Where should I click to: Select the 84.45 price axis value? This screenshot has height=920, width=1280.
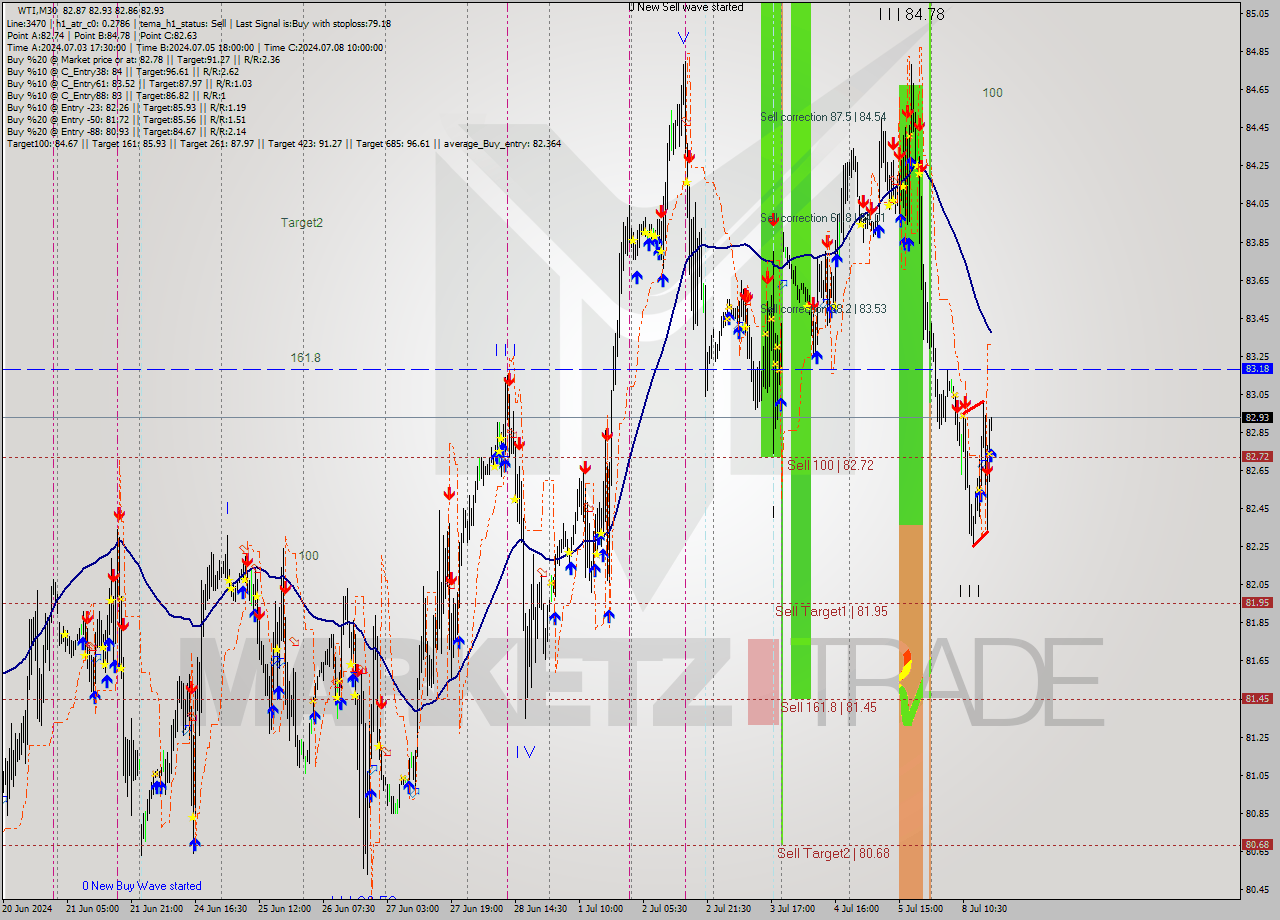pos(1256,128)
